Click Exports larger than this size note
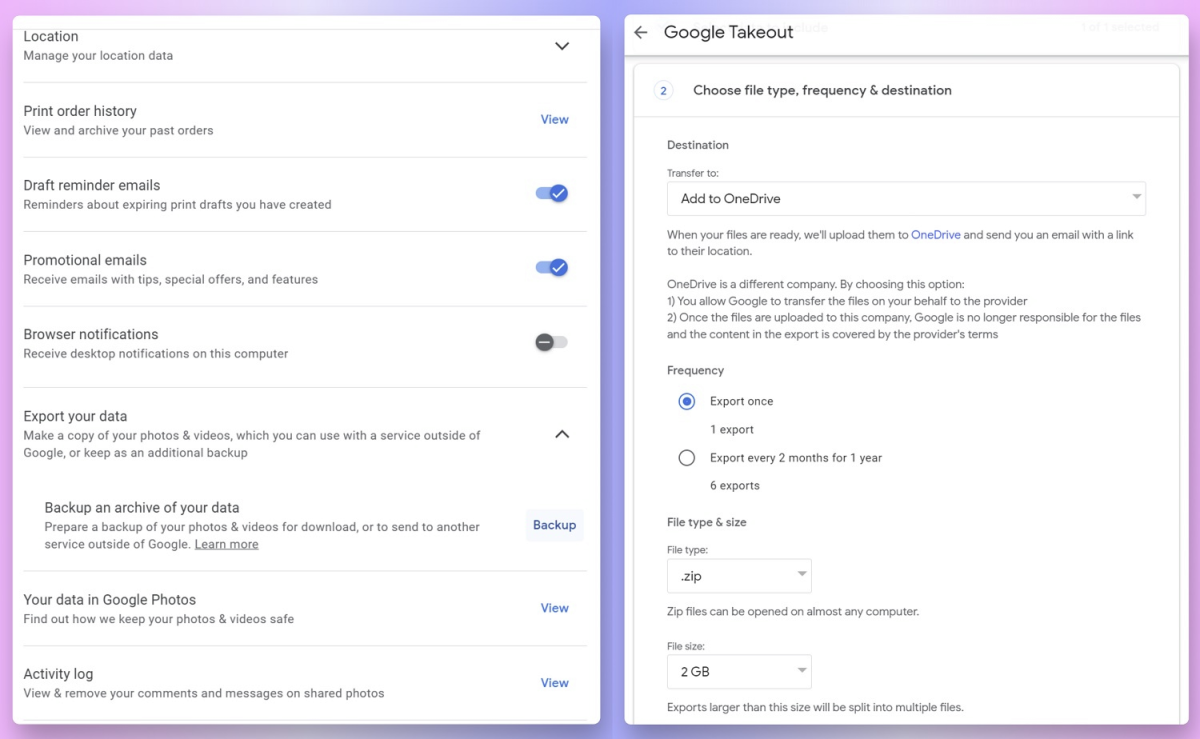 click(815, 707)
